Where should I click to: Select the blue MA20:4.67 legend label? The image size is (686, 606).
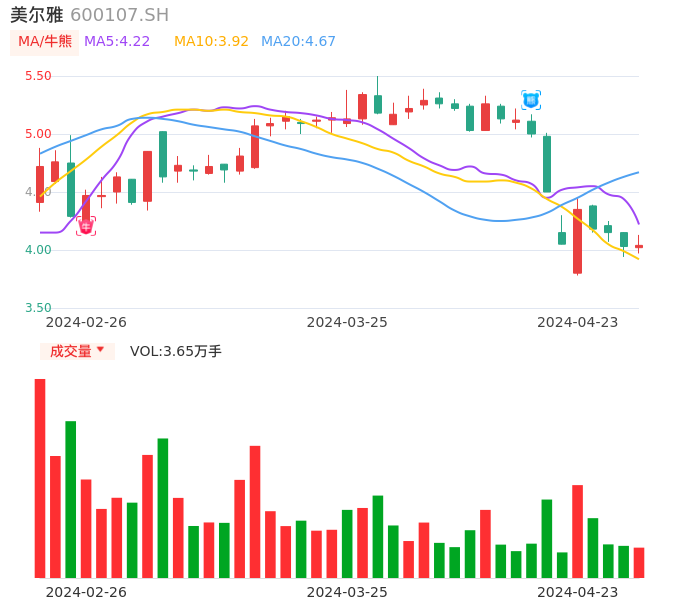tap(298, 42)
